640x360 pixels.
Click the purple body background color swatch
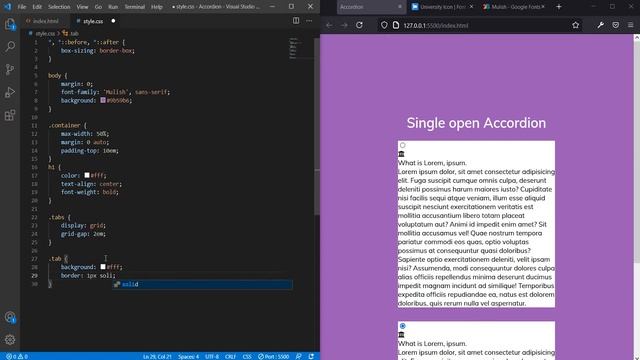[103, 100]
